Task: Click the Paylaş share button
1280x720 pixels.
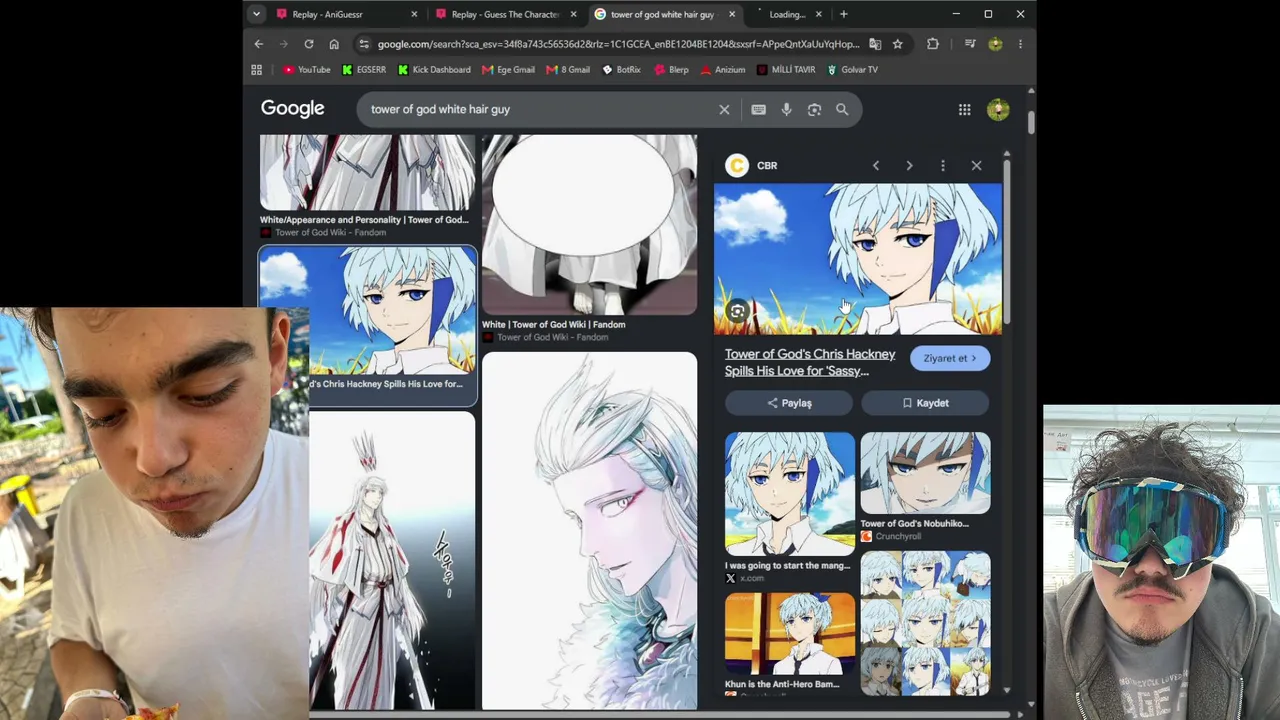Action: 789,403
